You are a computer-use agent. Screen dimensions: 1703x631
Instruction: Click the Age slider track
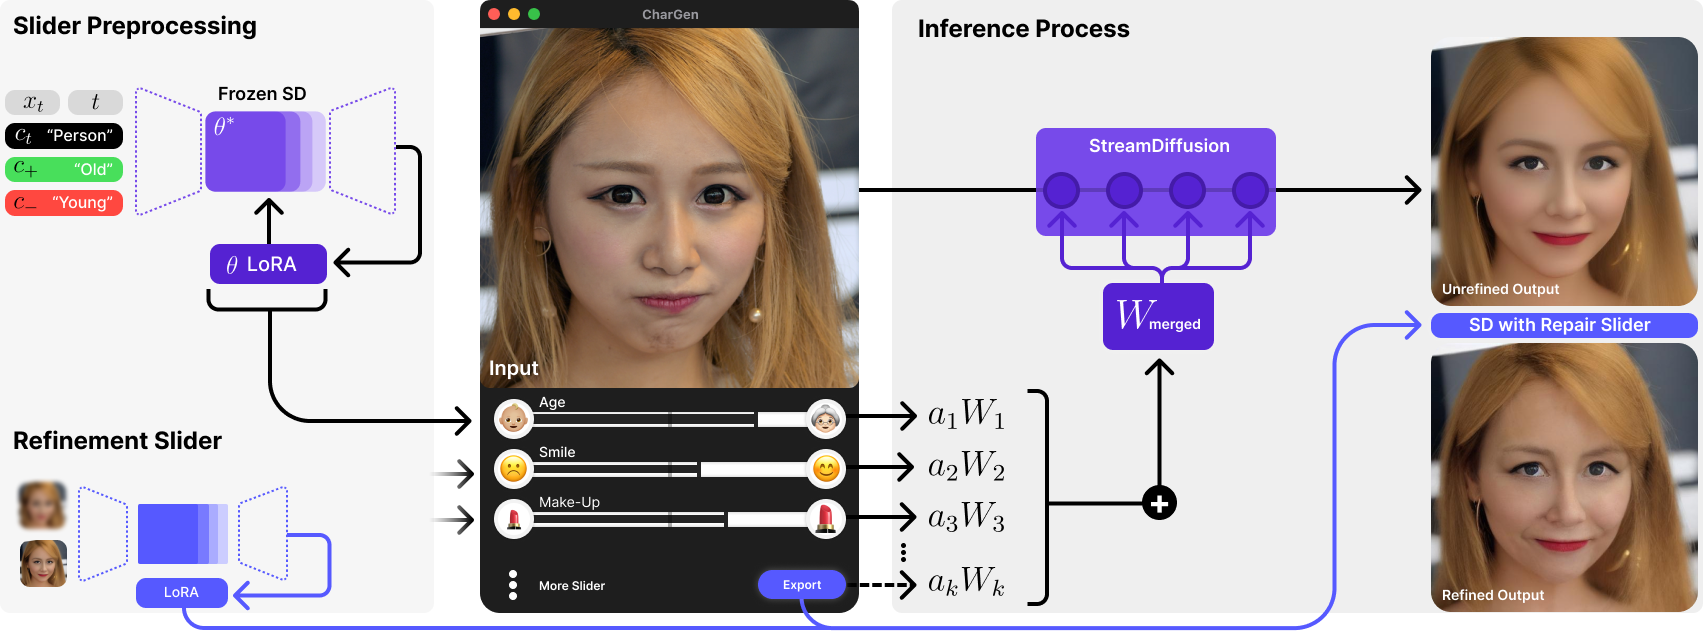coord(669,419)
